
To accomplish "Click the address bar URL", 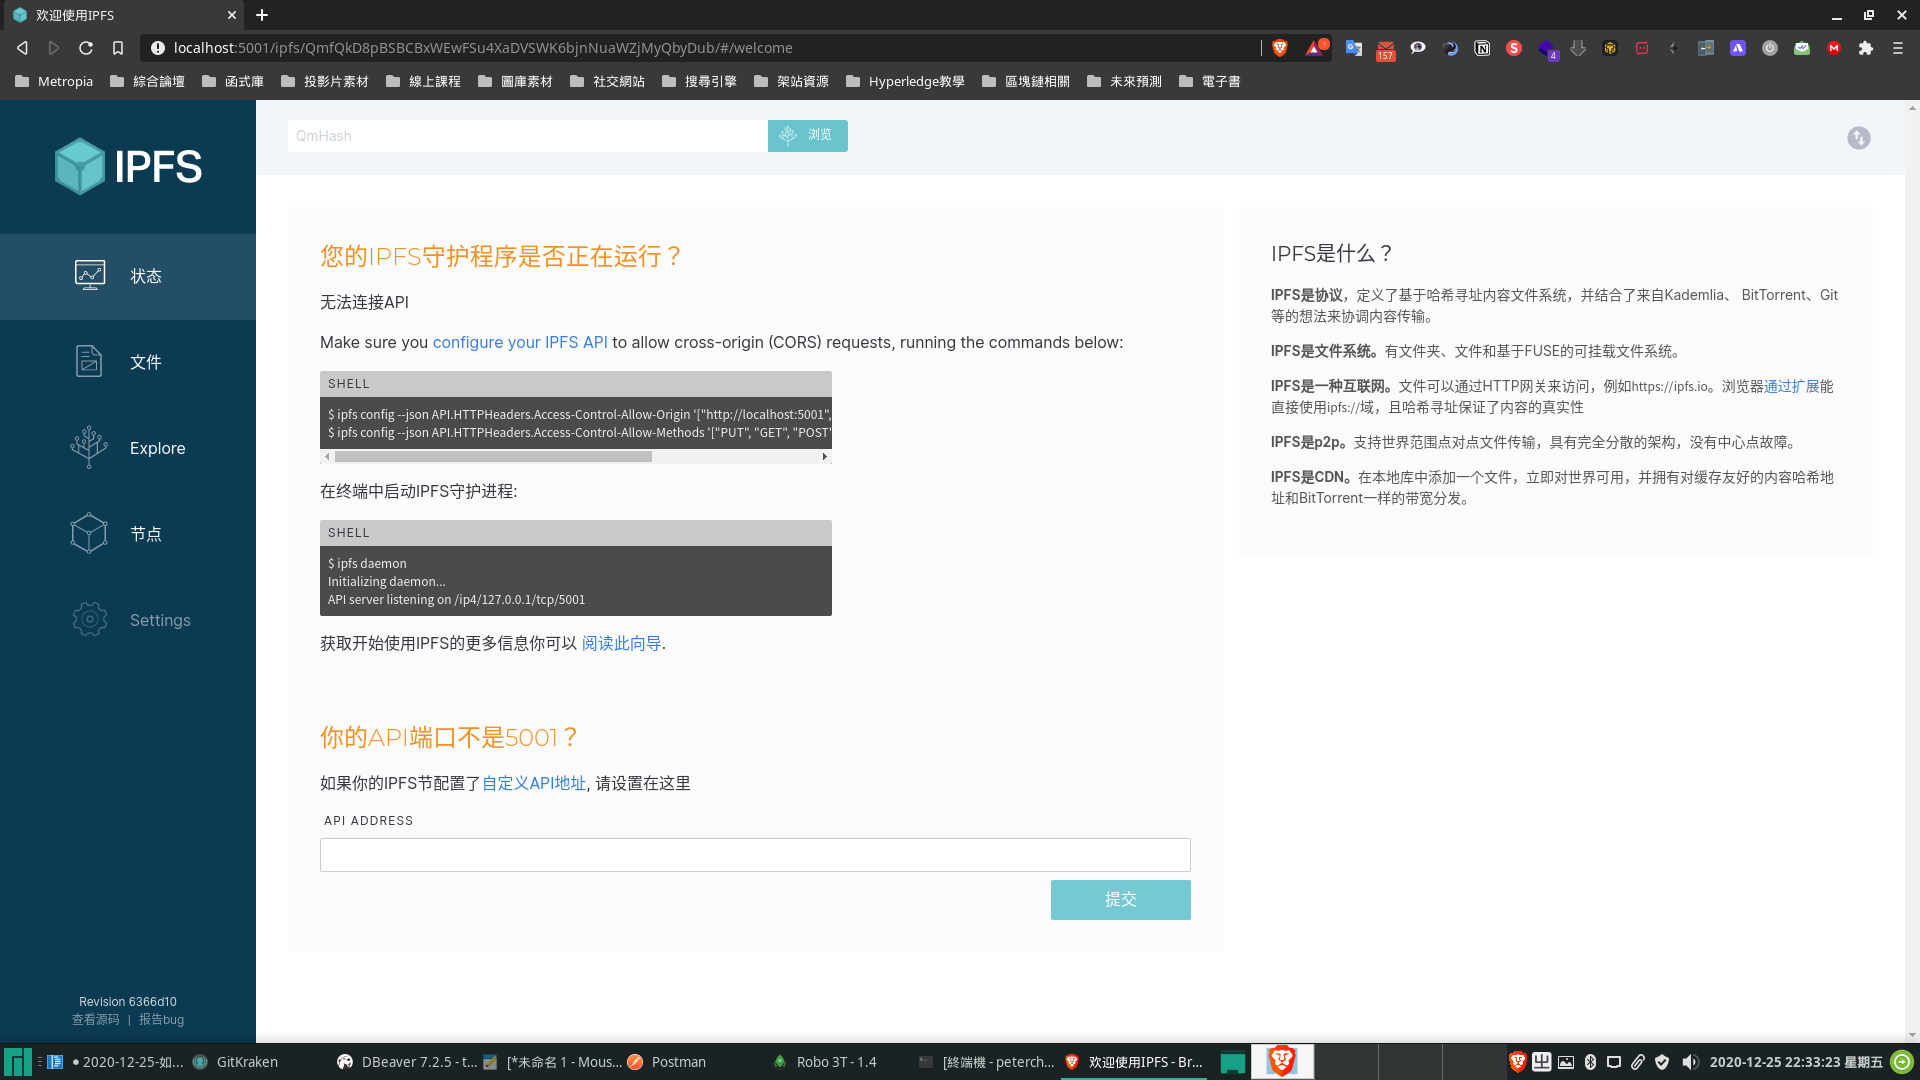I will (x=483, y=48).
